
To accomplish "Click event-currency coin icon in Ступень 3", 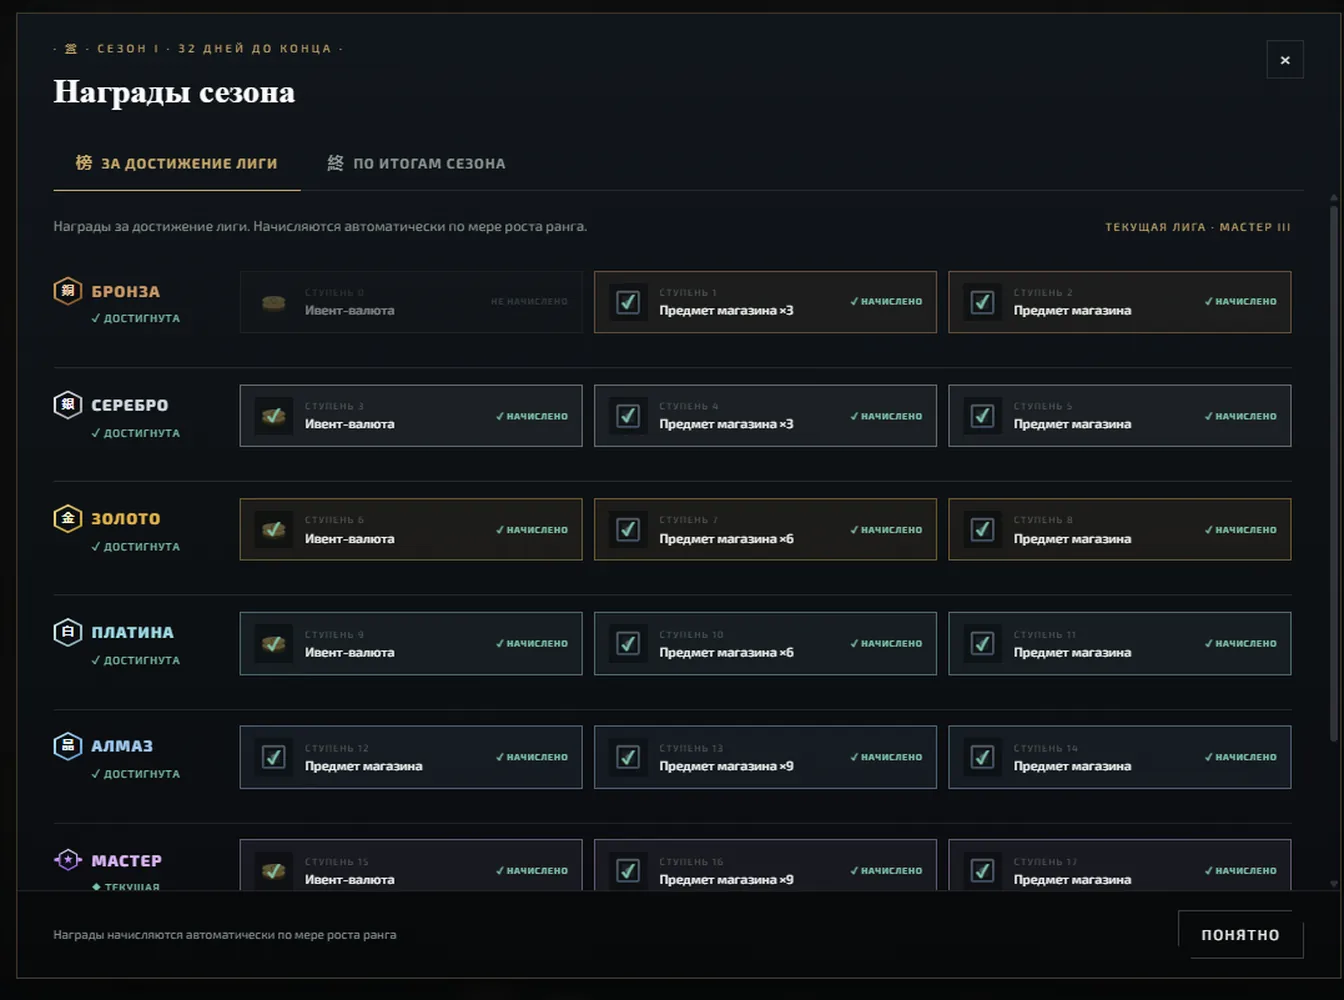I will point(274,416).
